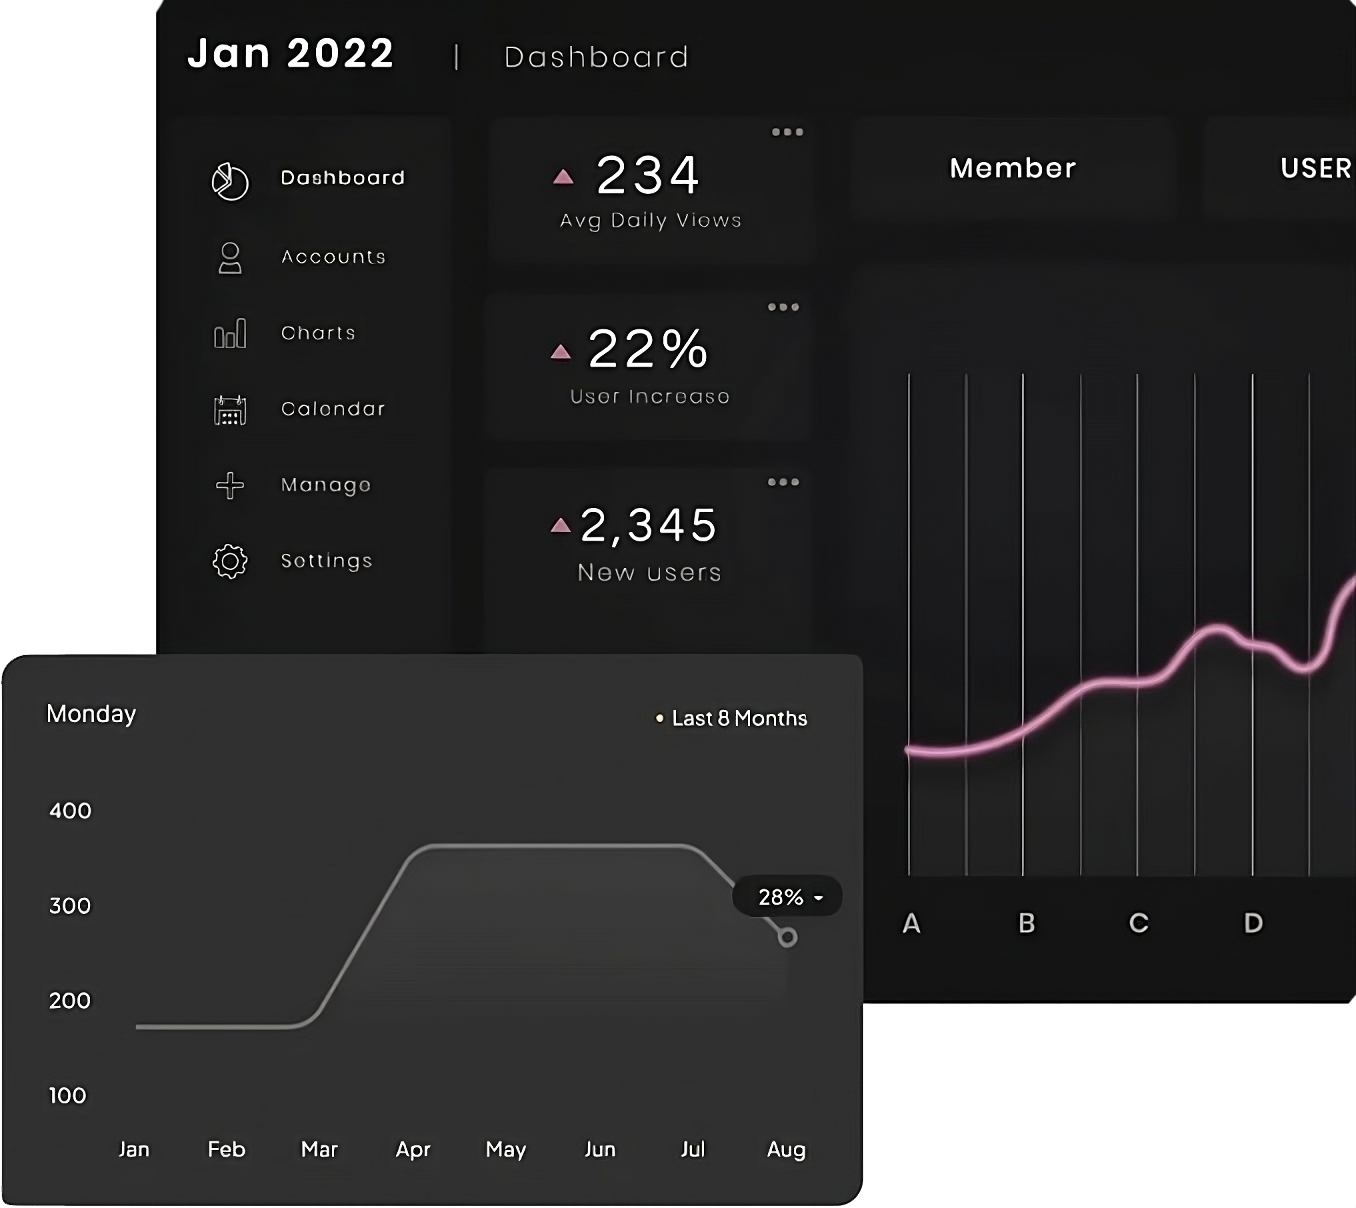Open three-dot menu on New users card
The image size is (1356, 1208).
[x=783, y=482]
